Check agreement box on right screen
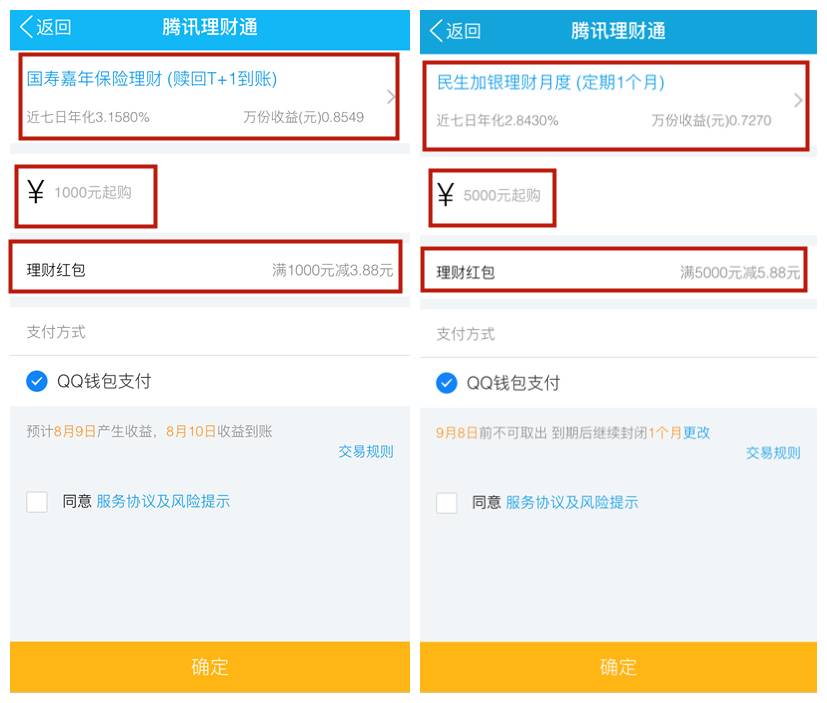827x703 pixels. point(446,503)
